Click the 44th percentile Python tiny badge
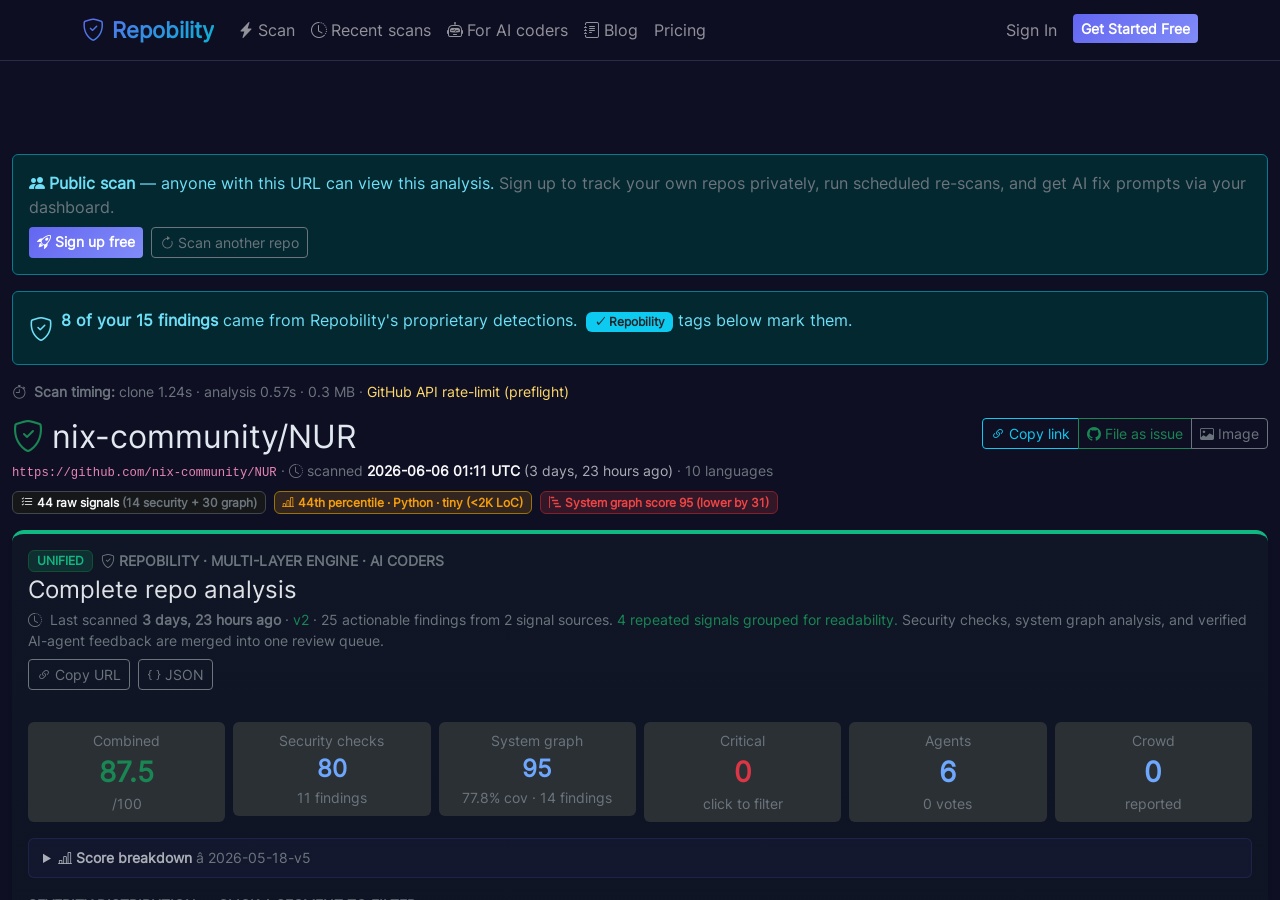This screenshot has width=1280, height=900. pos(403,502)
